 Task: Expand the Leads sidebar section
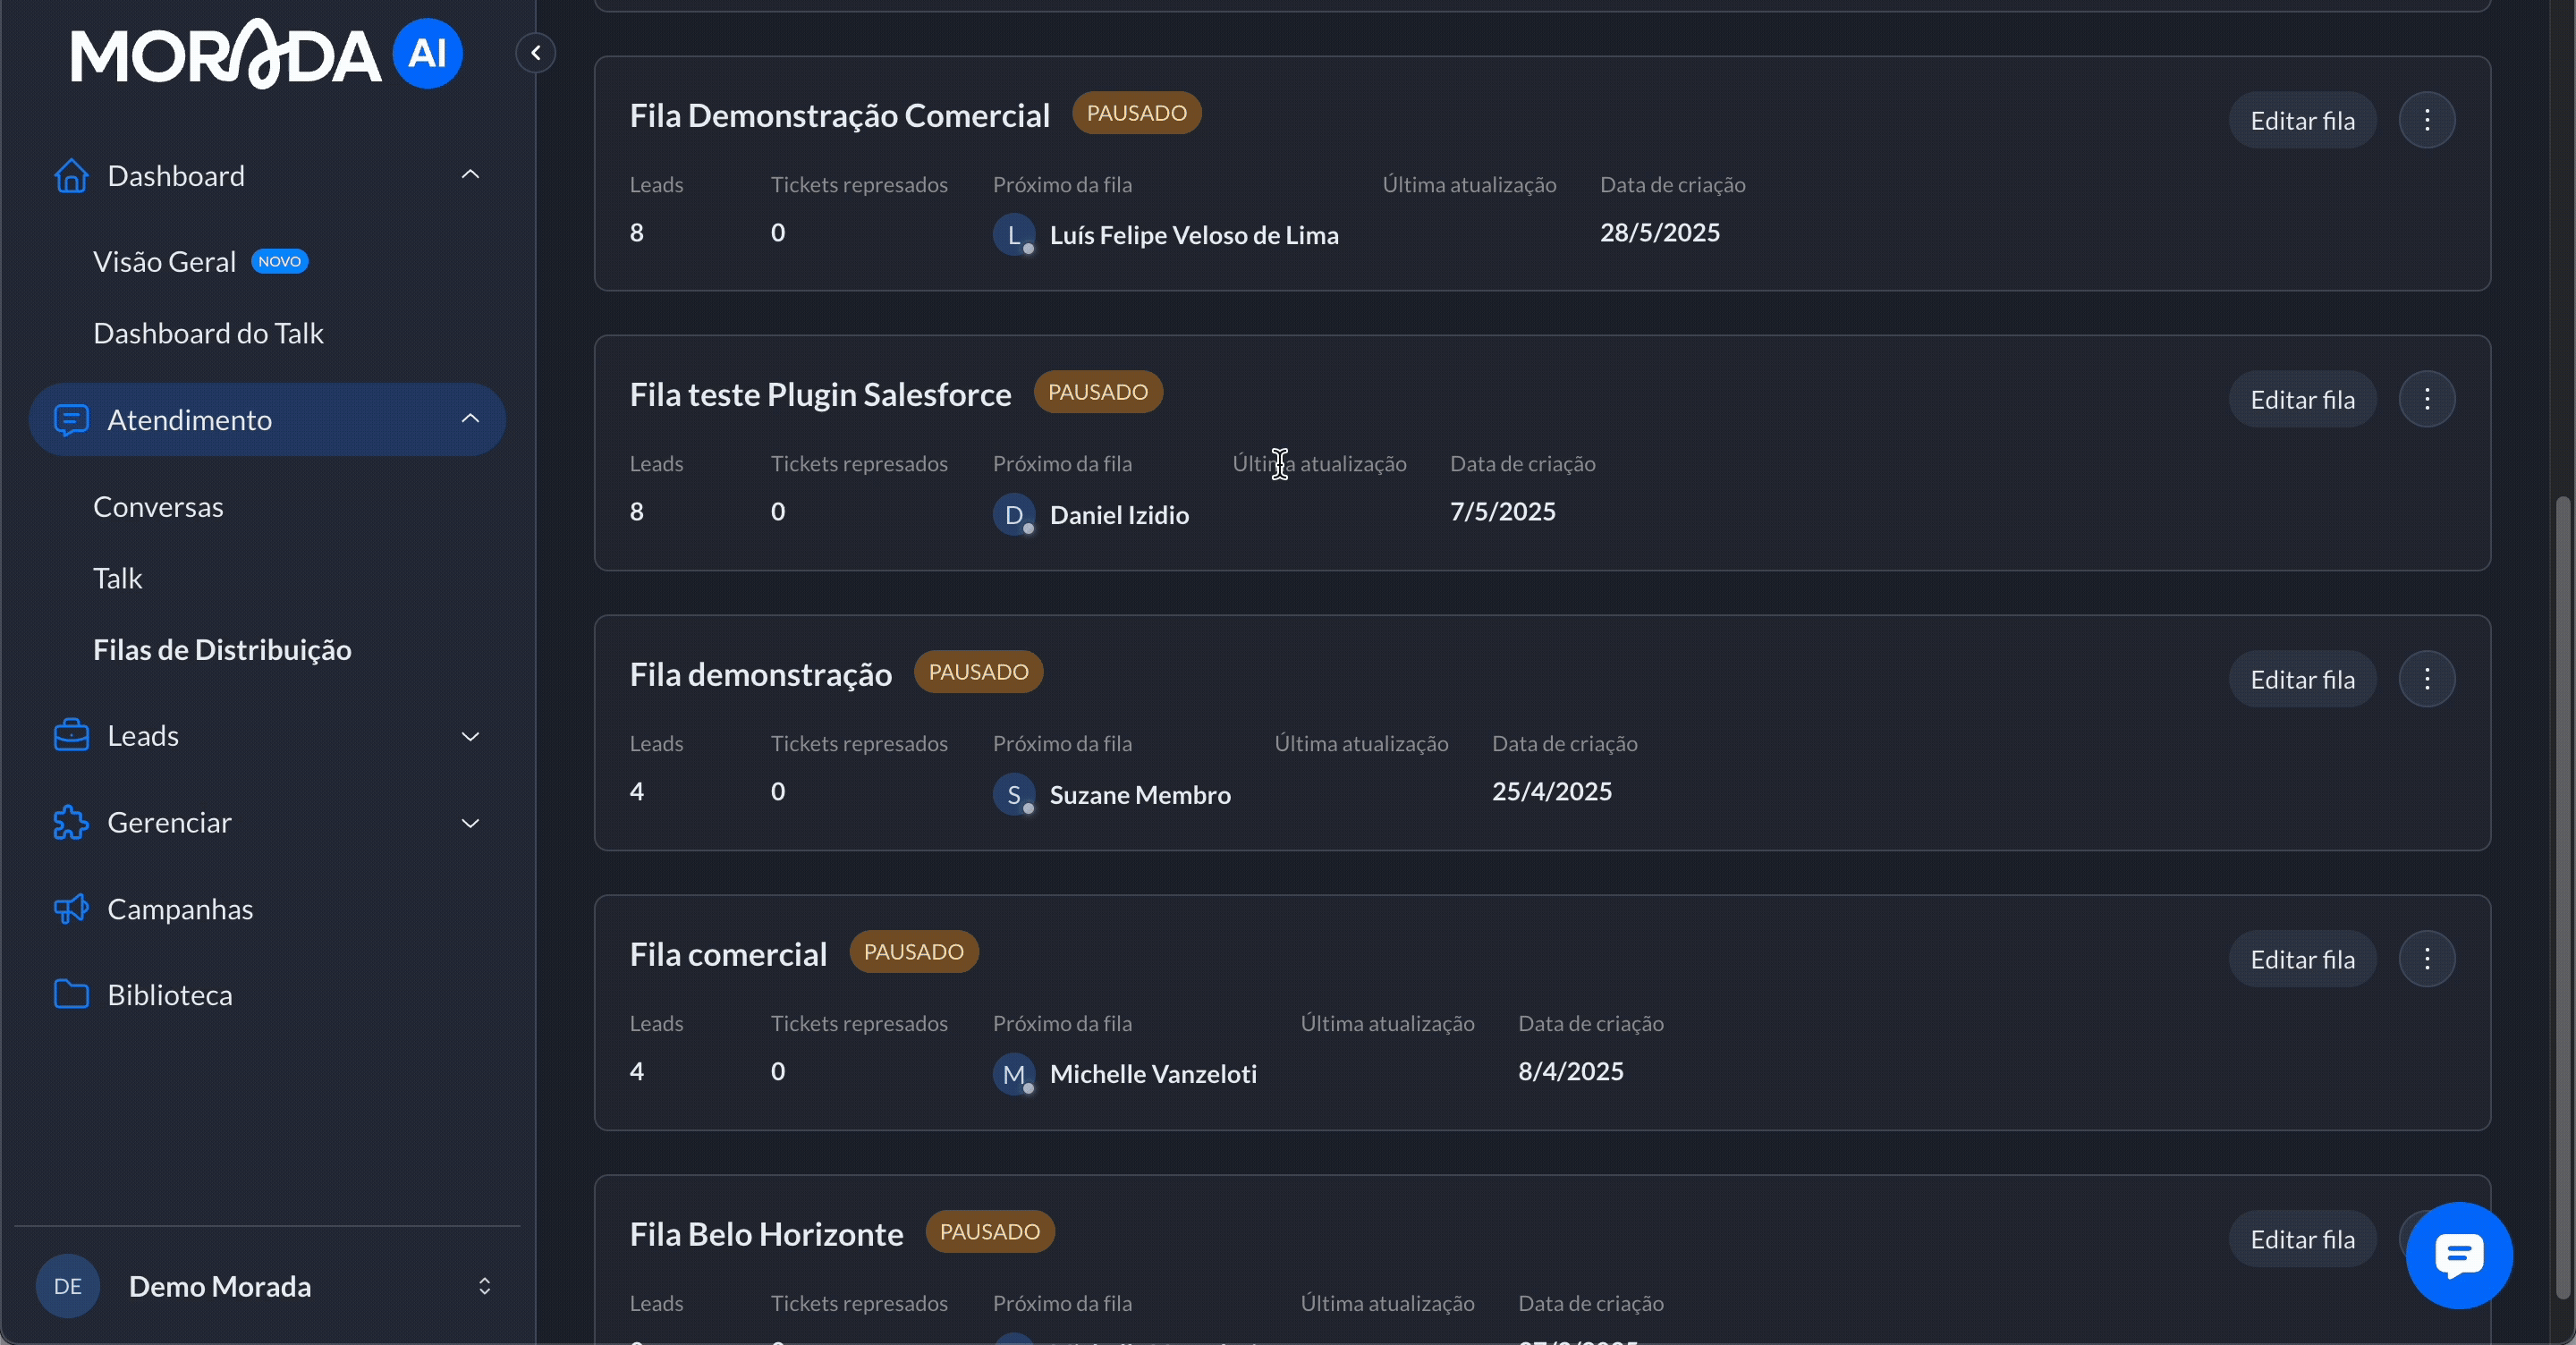click(470, 736)
